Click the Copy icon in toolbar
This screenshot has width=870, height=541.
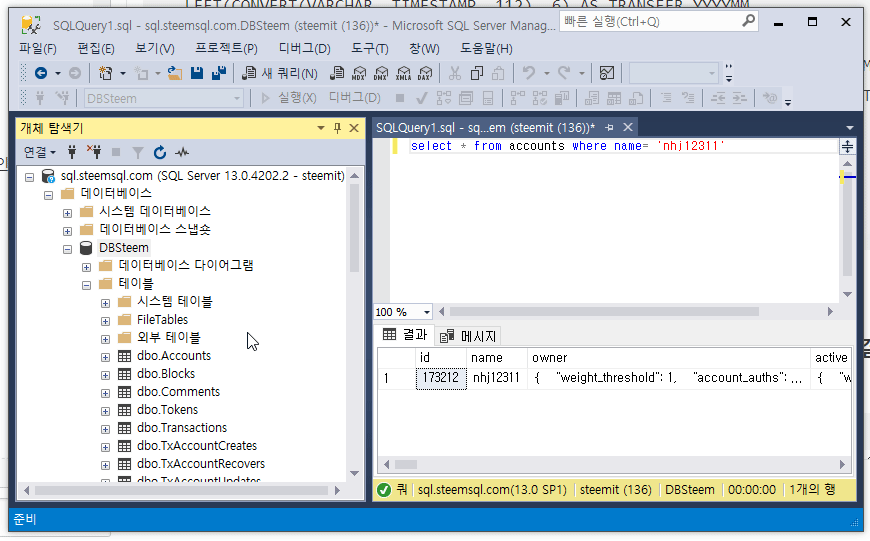477,73
